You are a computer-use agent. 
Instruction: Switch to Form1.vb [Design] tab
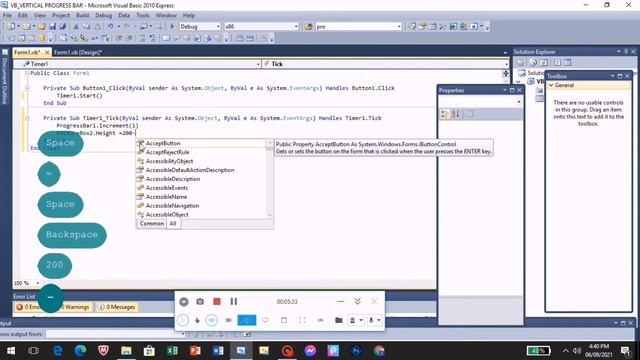point(78,52)
